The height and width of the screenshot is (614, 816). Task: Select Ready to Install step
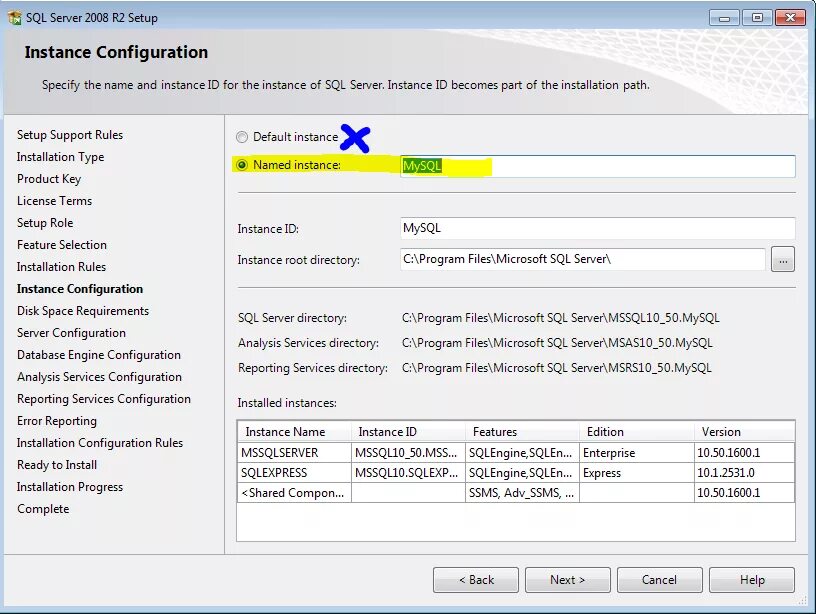[57, 465]
